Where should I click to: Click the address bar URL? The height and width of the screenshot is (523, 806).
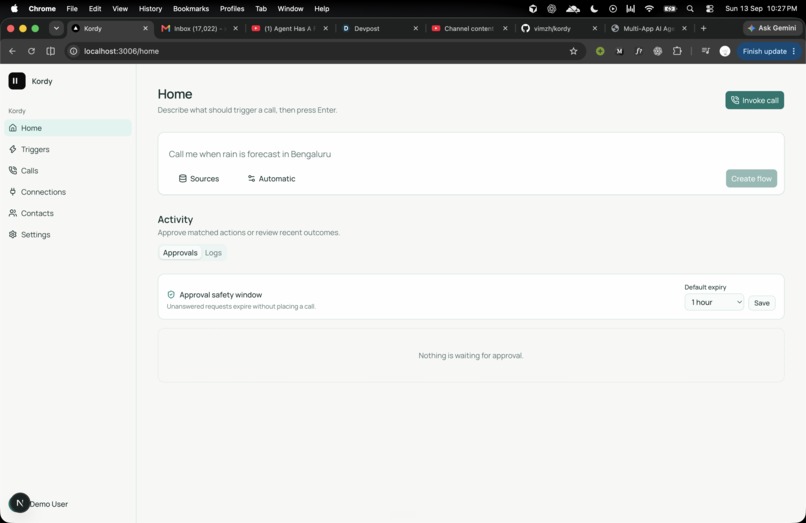tap(121, 51)
